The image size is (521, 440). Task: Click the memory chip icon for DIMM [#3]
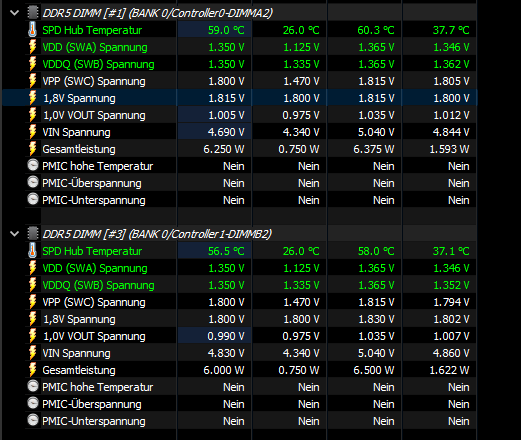click(33, 234)
